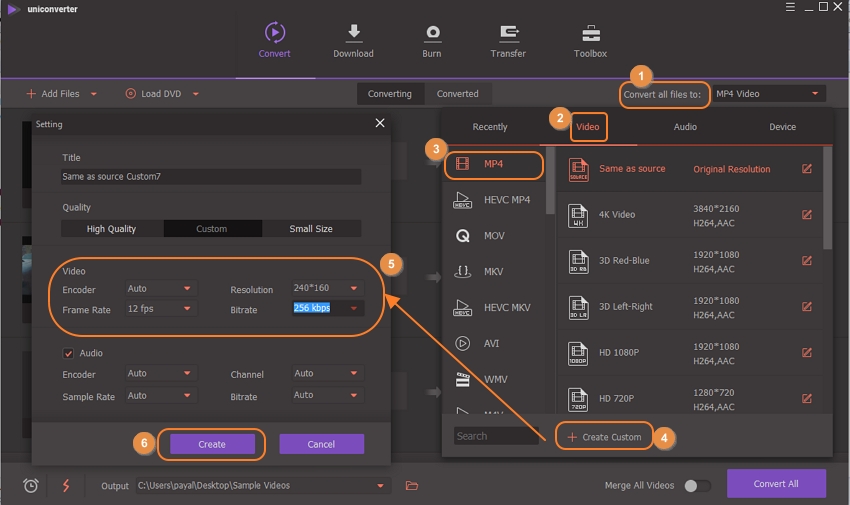The width and height of the screenshot is (850, 505).
Task: Open the Resolution dropdown
Action: click(327, 288)
